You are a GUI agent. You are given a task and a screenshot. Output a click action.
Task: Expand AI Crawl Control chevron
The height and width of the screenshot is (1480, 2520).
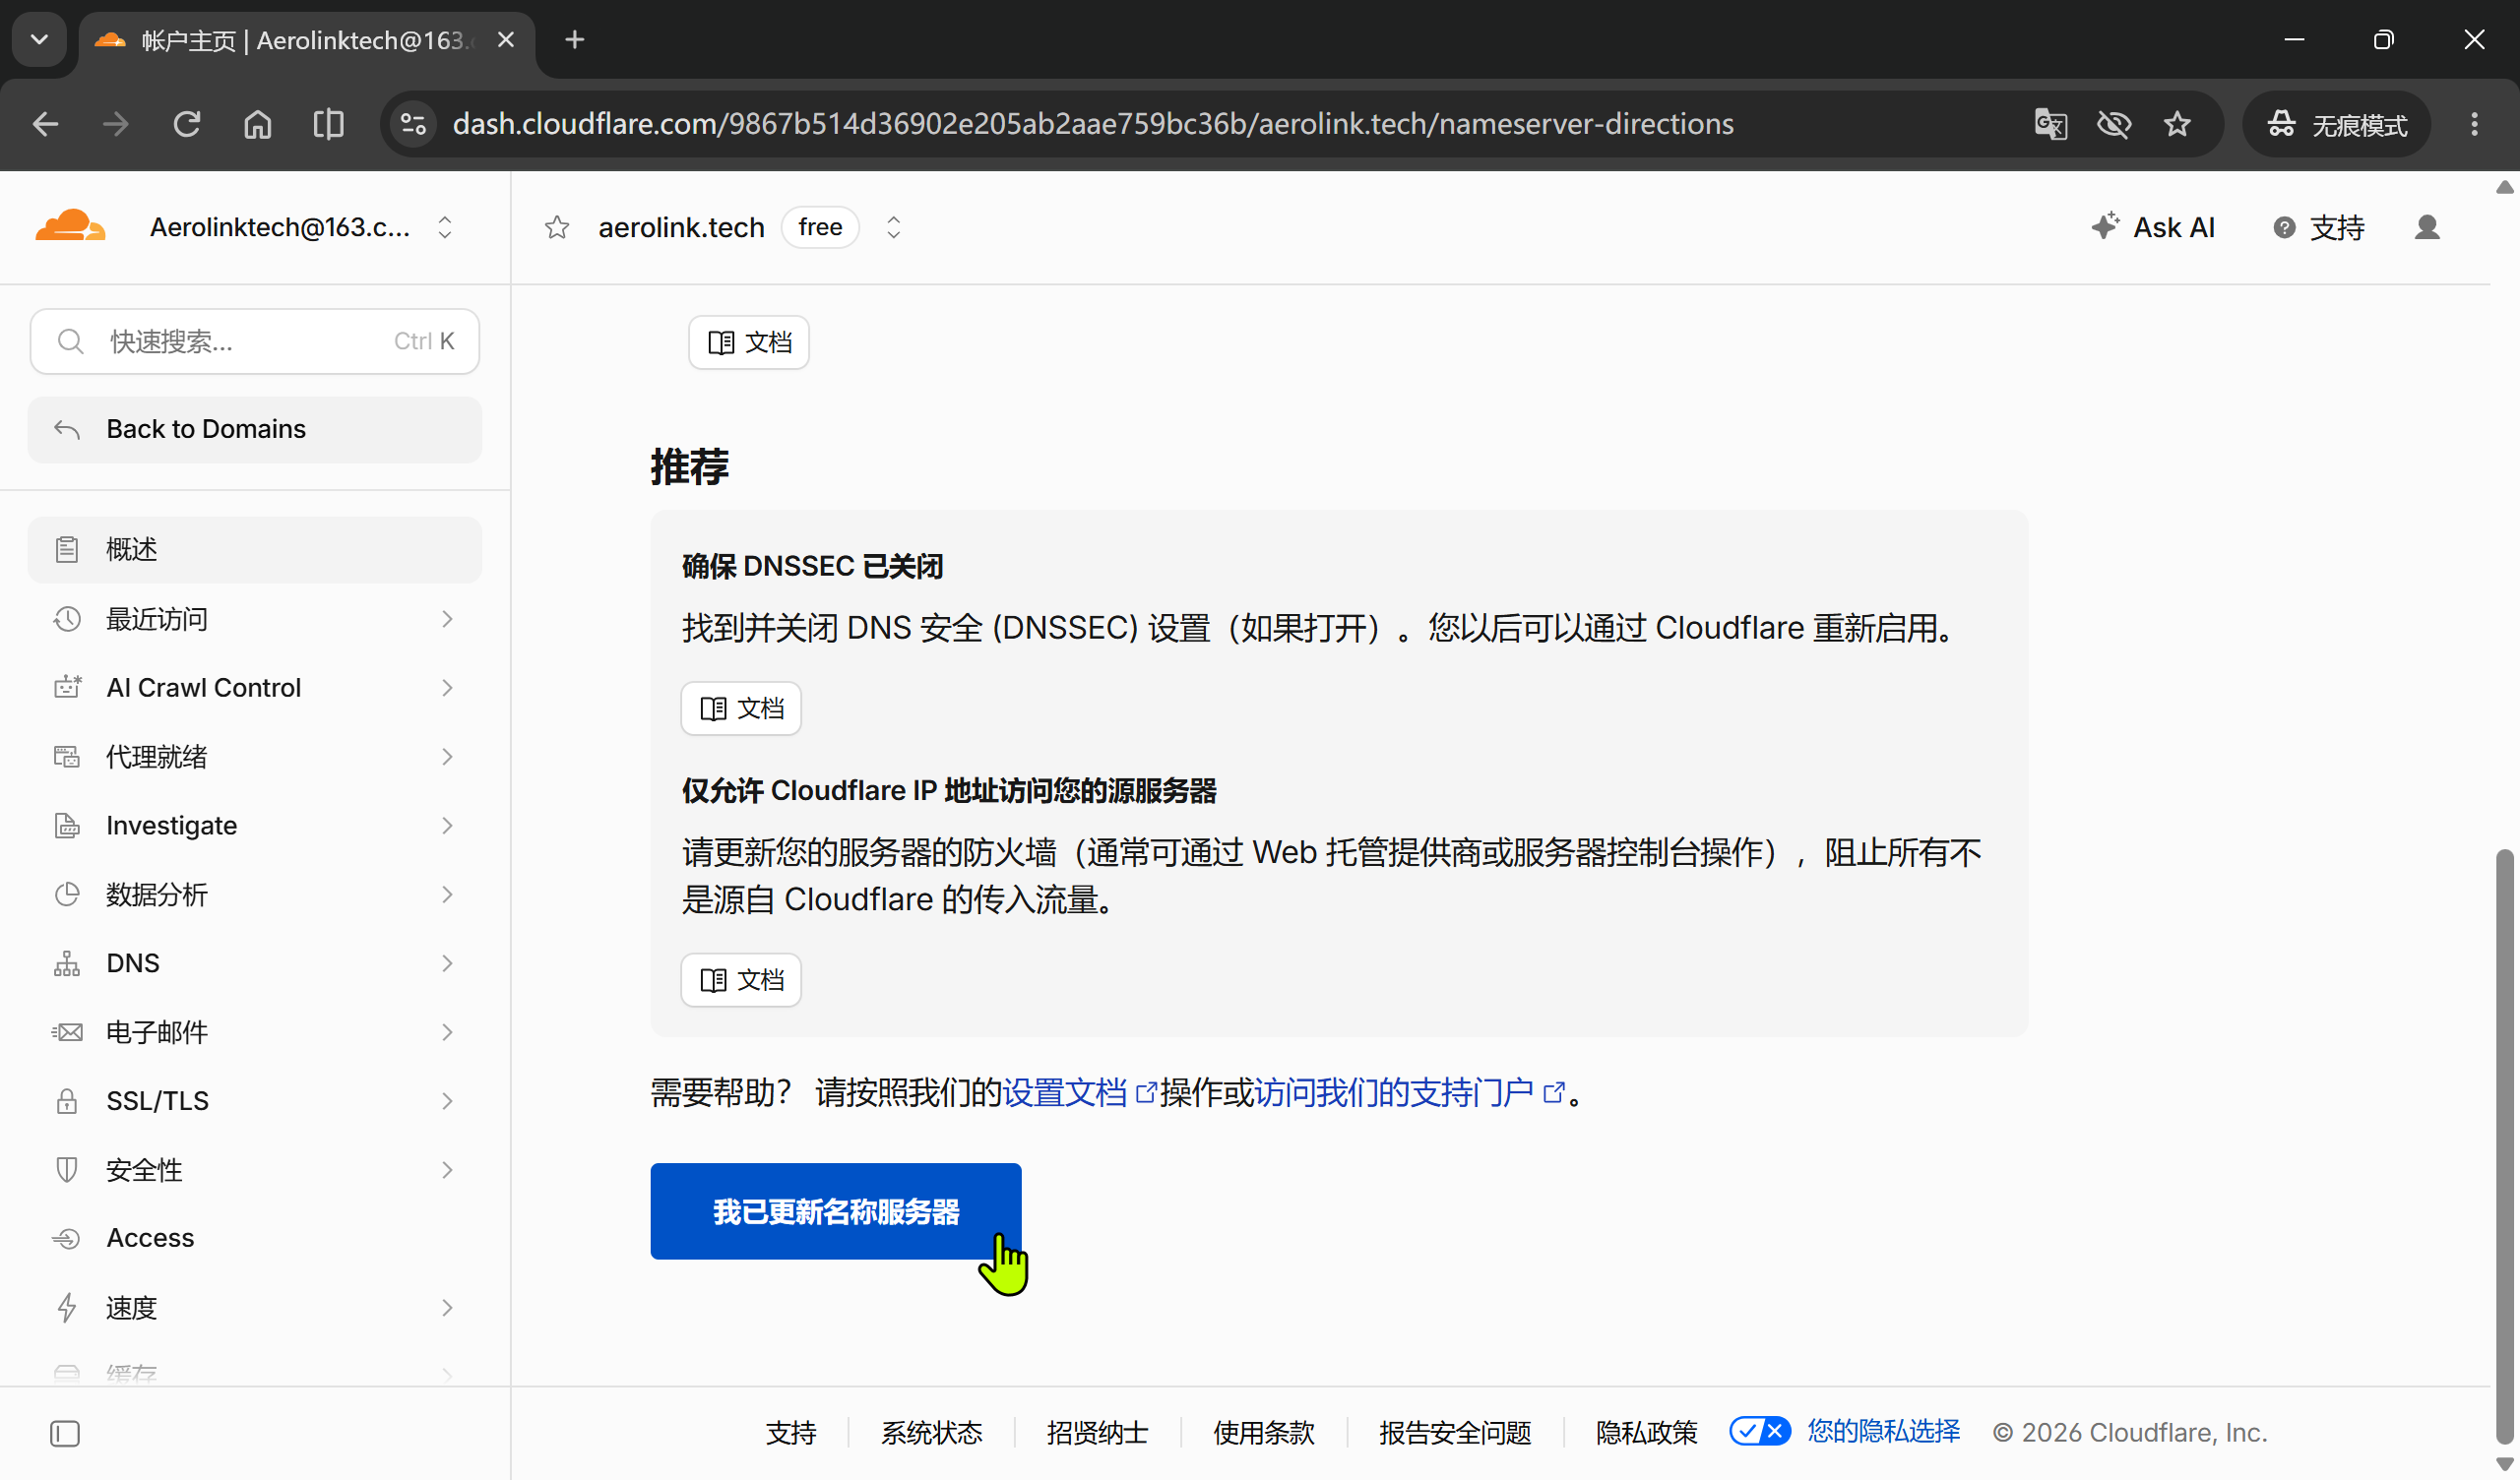pos(447,687)
